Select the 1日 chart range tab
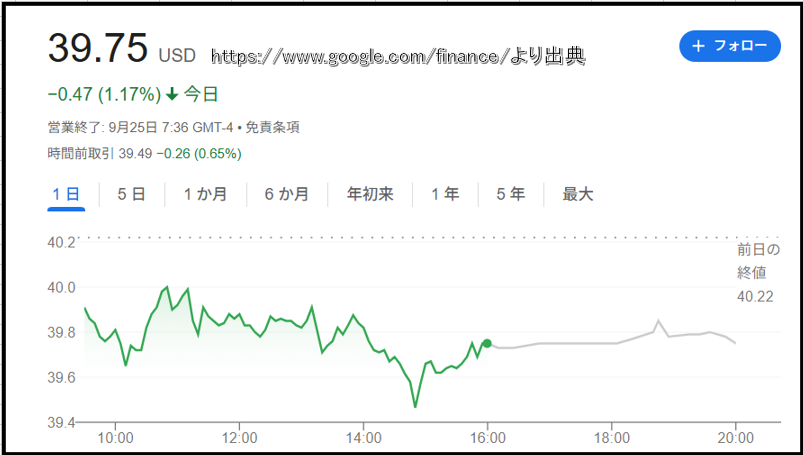 click(65, 194)
